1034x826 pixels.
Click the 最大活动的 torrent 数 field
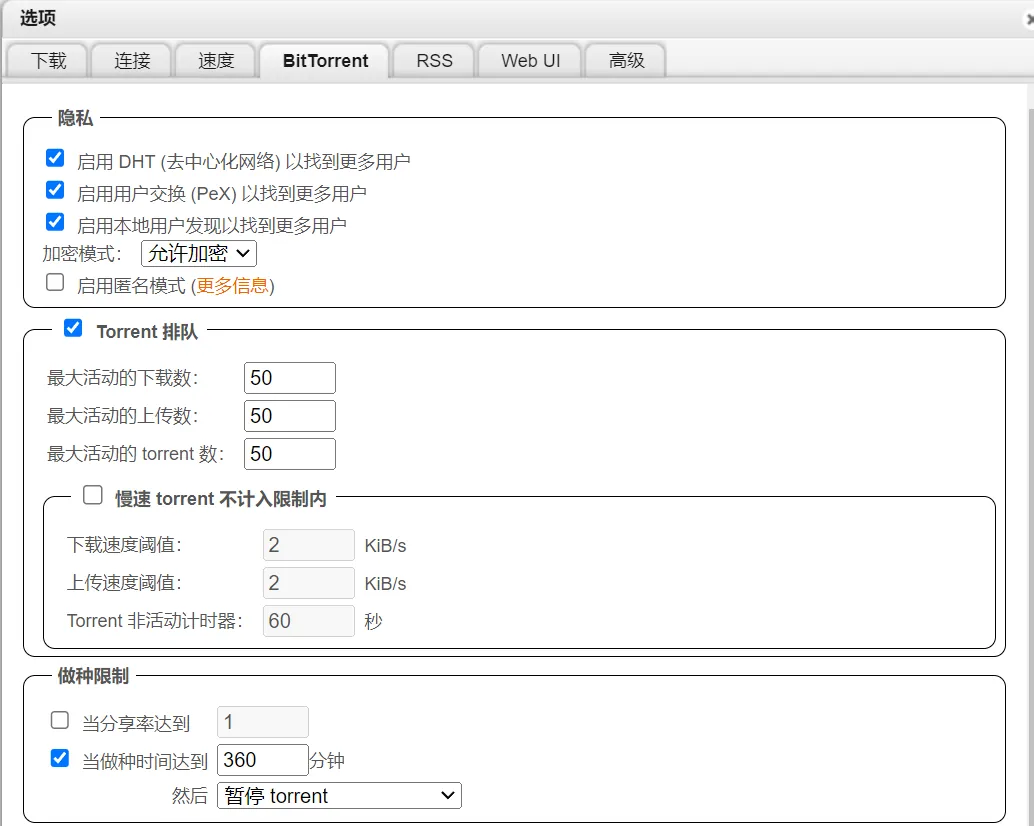[289, 454]
